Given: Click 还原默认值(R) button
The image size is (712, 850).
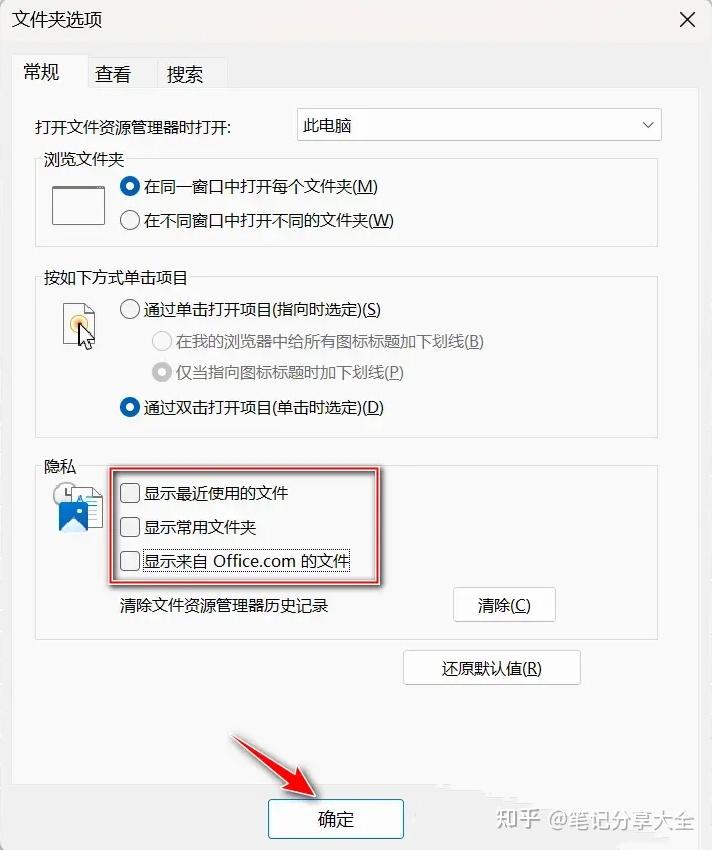Looking at the screenshot, I should (x=491, y=668).
